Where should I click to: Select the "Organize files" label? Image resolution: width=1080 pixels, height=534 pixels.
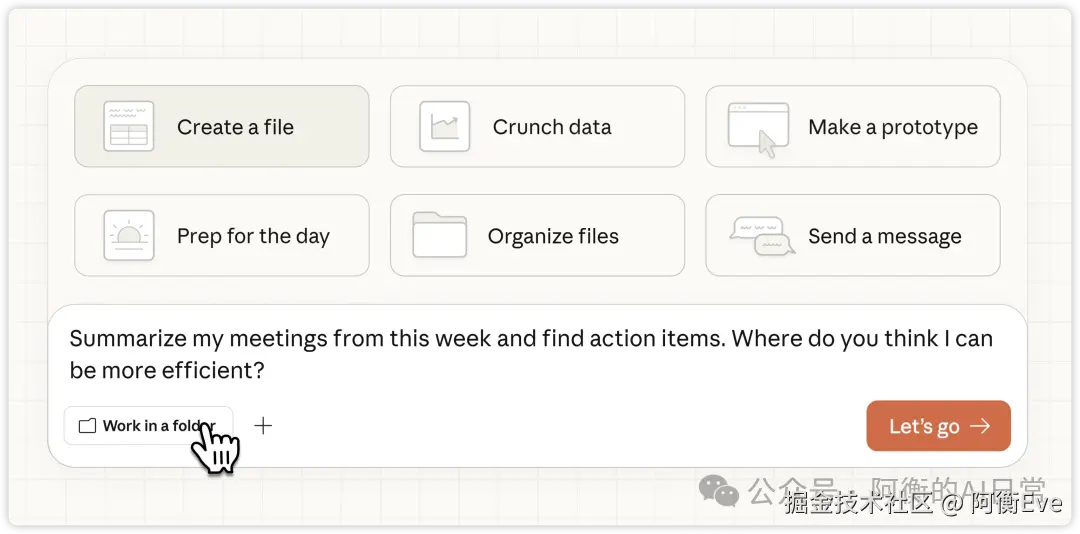553,236
